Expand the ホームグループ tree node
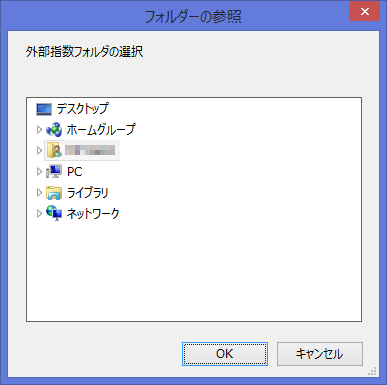The image size is (387, 385). (x=39, y=130)
